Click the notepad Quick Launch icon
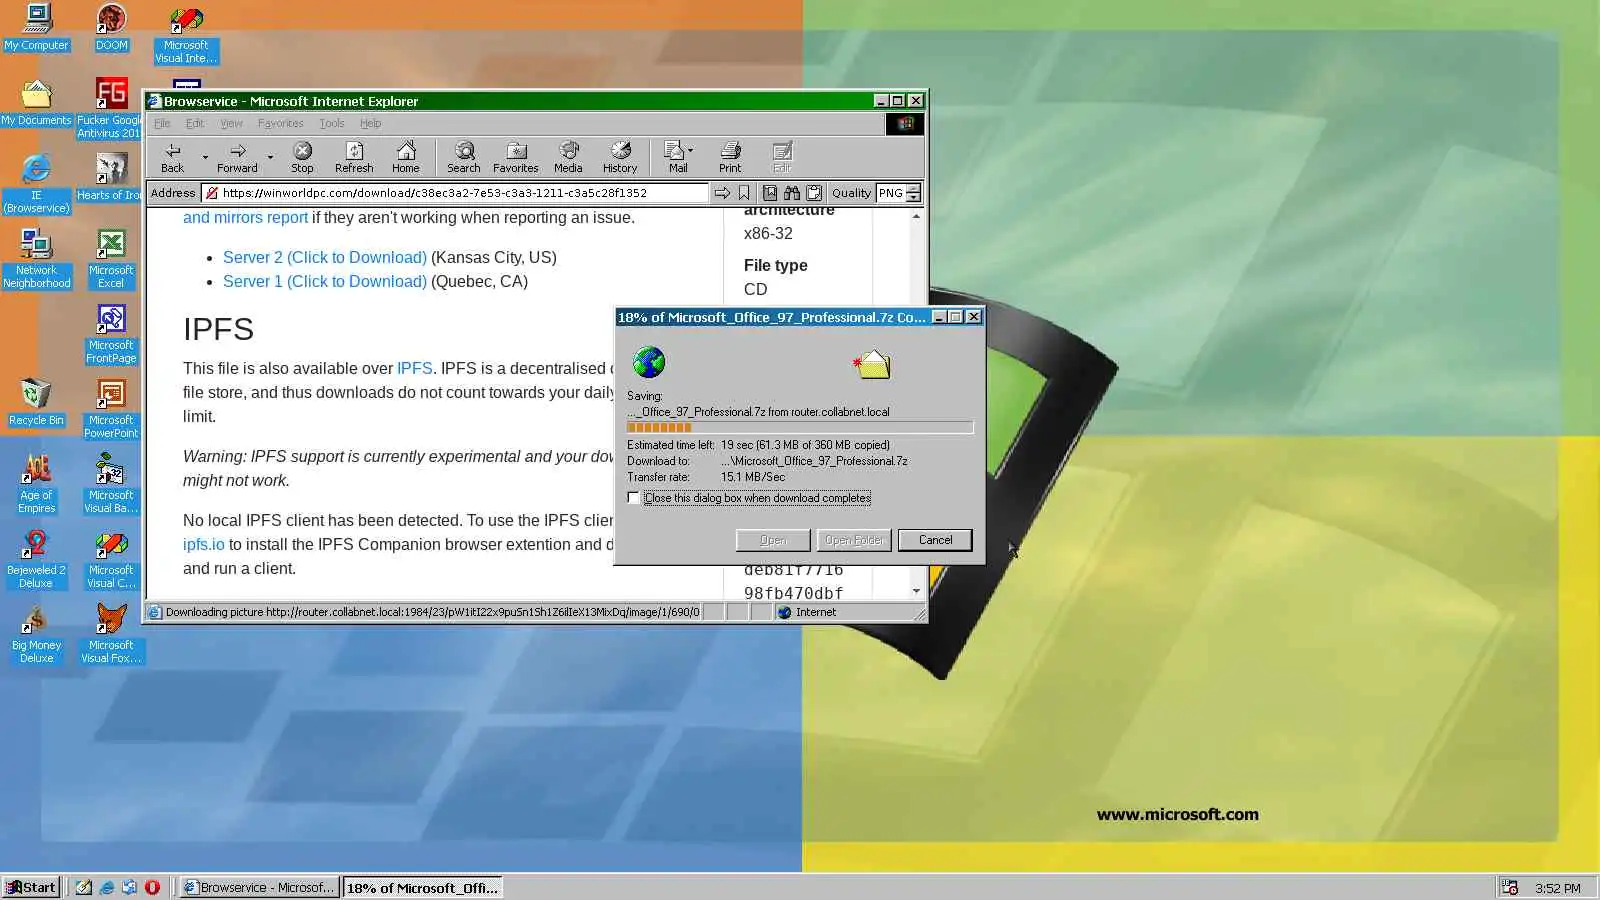1600x900 pixels. coord(84,887)
